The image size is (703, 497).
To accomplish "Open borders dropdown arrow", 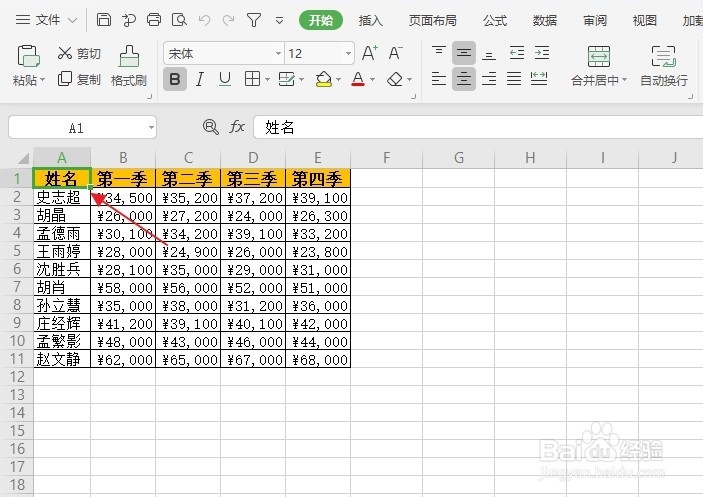I will point(267,80).
